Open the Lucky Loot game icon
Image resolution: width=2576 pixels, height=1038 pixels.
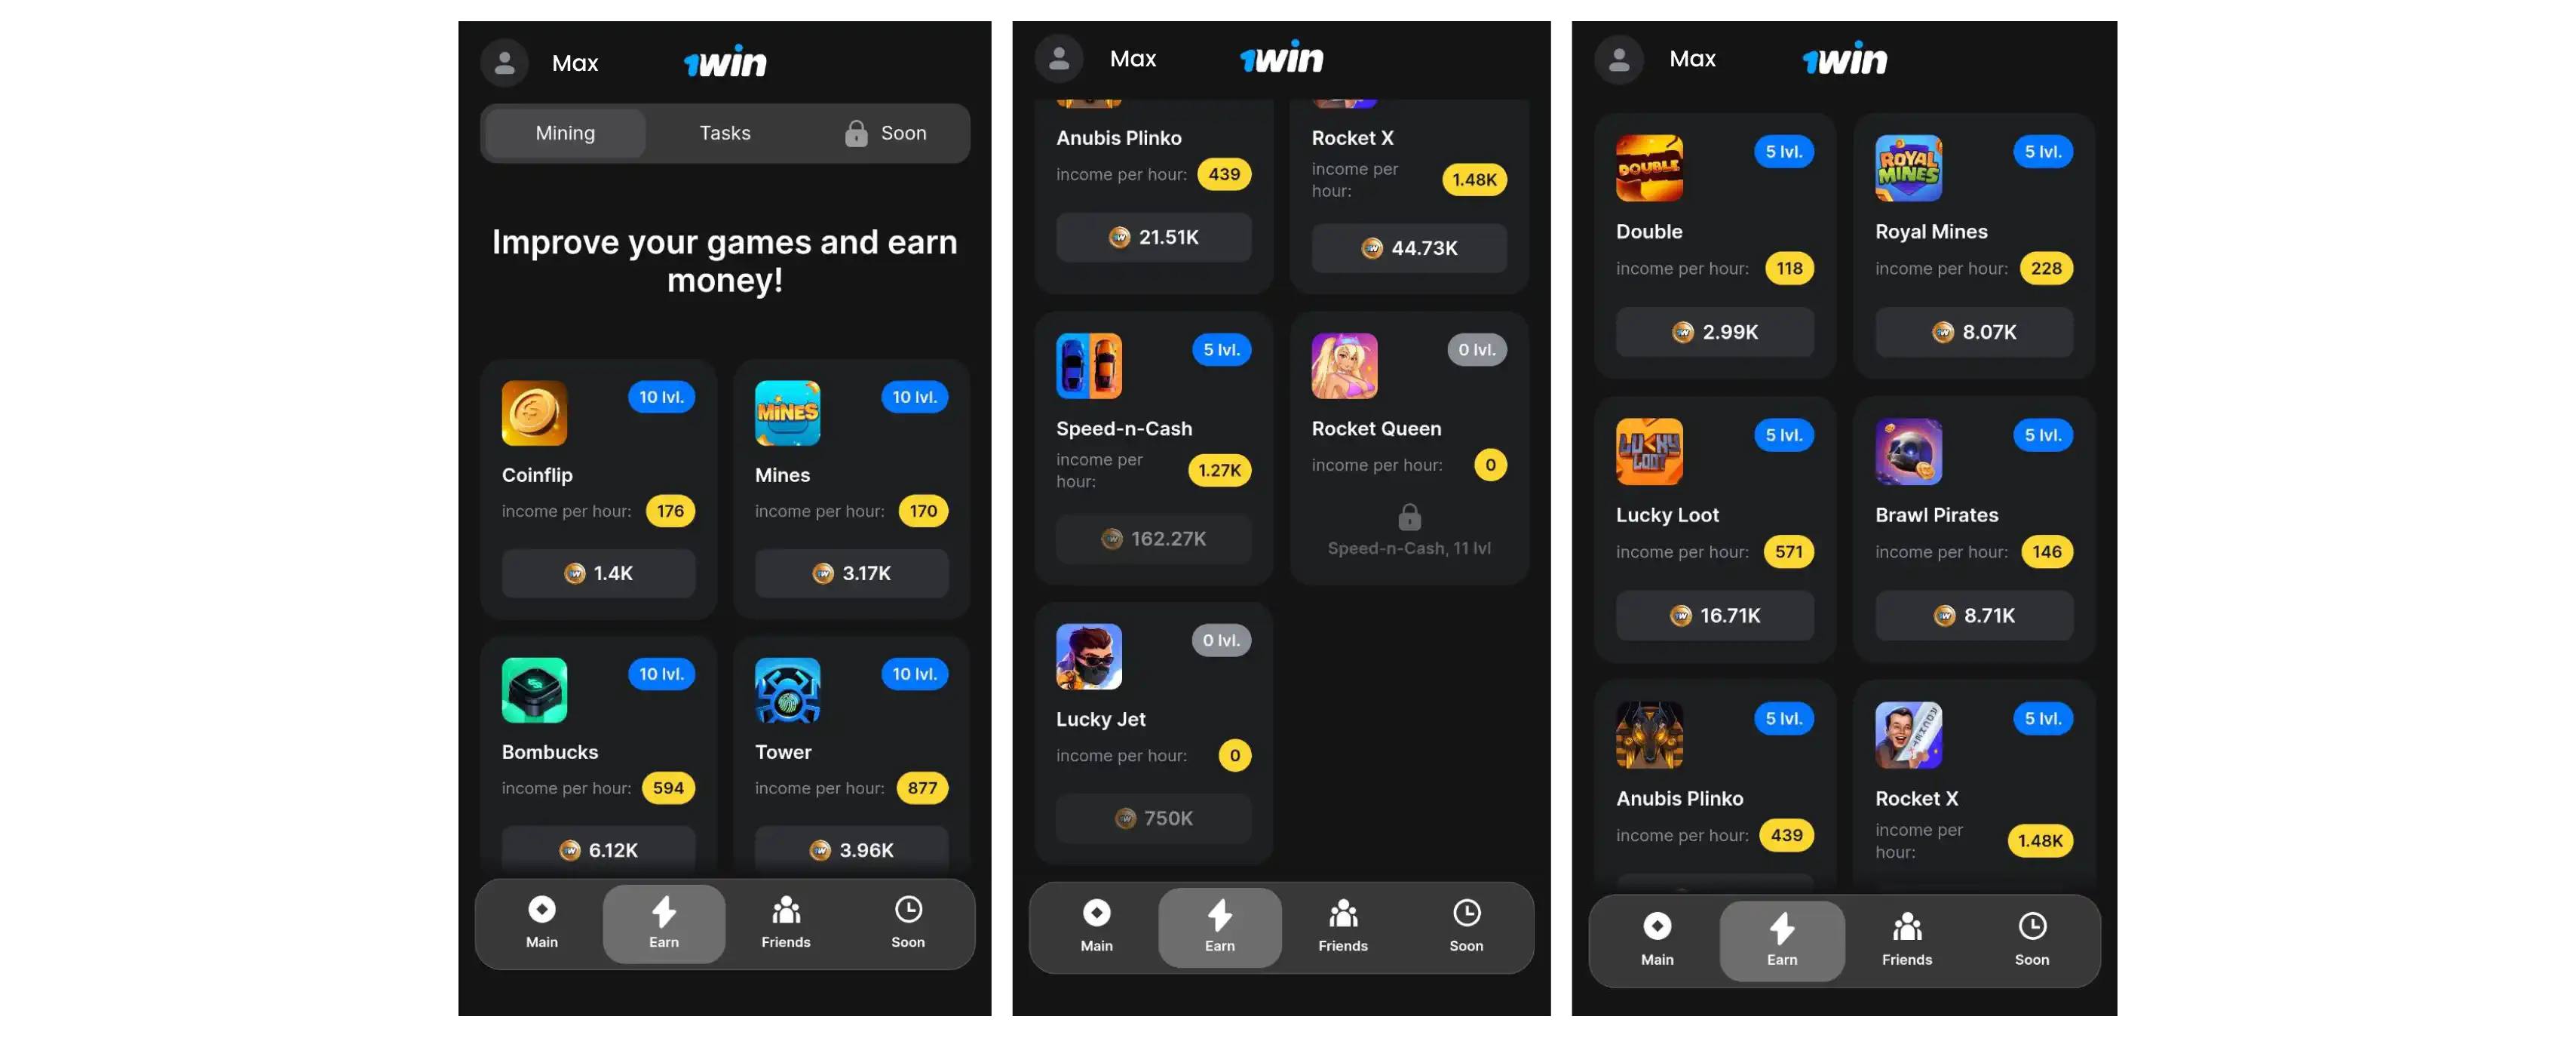click(1648, 452)
